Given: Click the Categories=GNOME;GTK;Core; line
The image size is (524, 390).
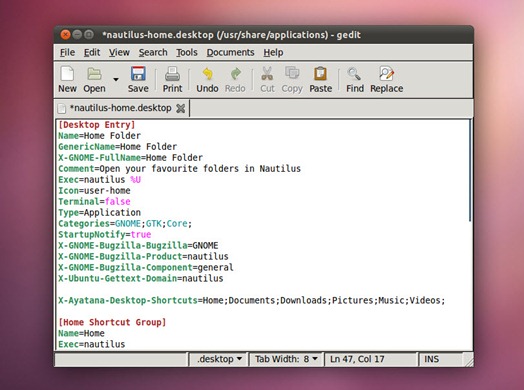Looking at the screenshot, I should click(125, 224).
